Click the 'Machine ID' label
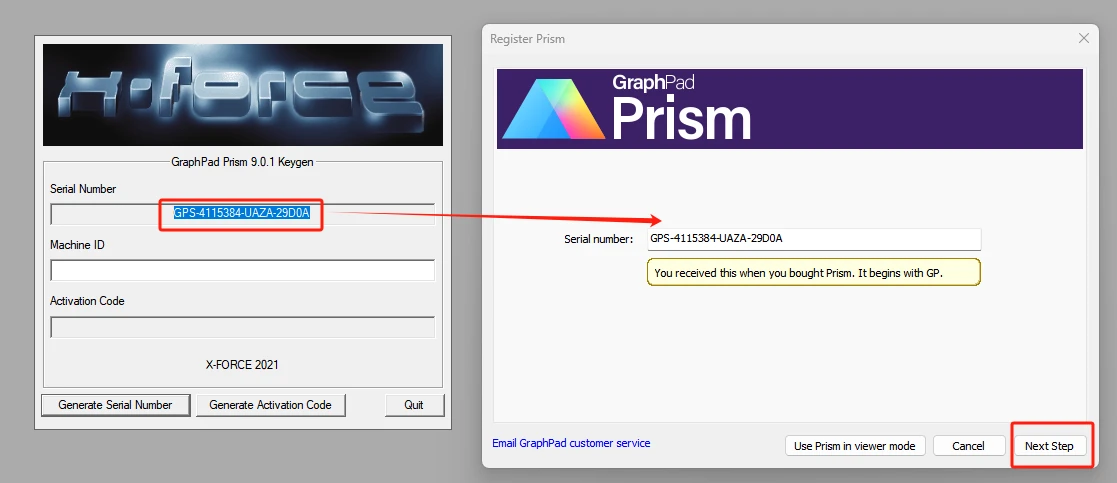 (77, 245)
